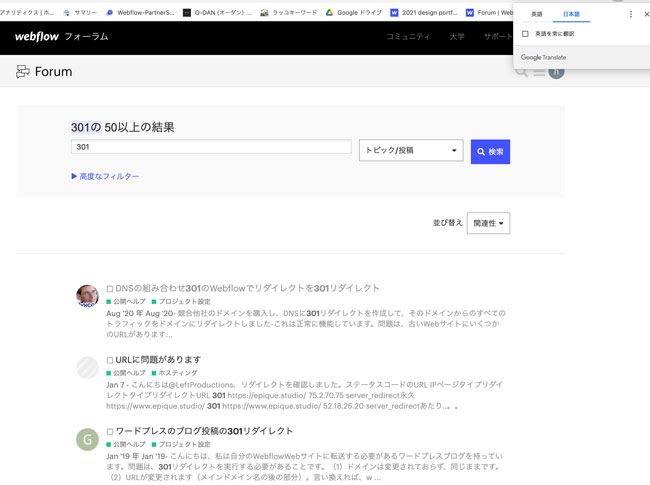Focus the search field containing 301
This screenshot has height=485, width=650.
(x=211, y=147)
